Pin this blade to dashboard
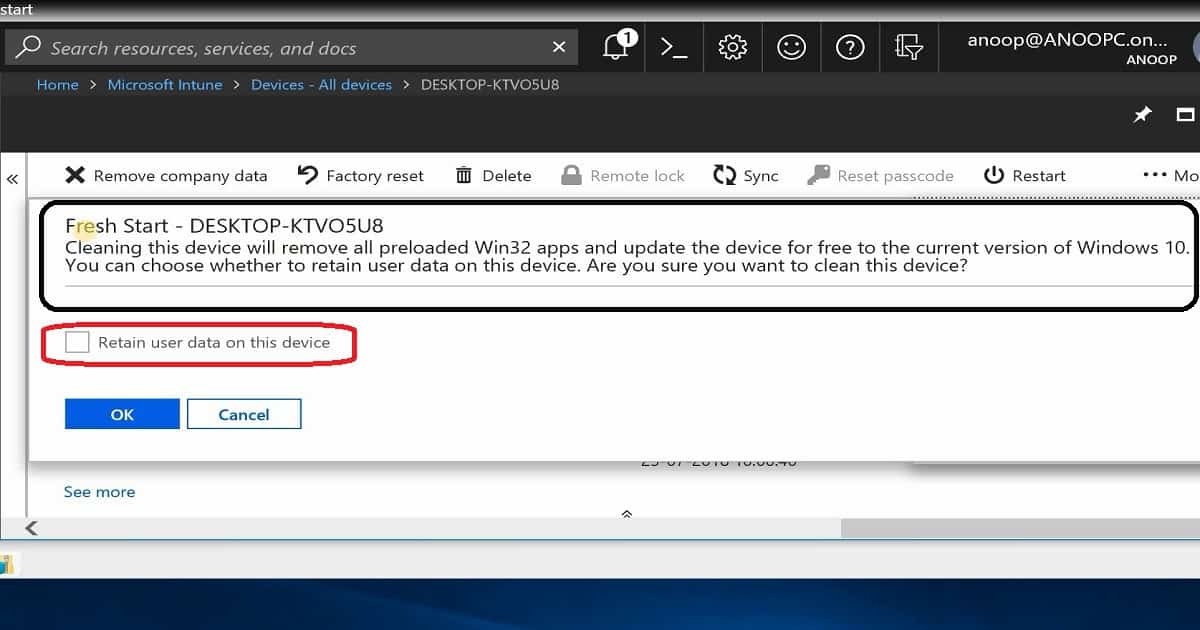The width and height of the screenshot is (1200, 630). [1142, 115]
